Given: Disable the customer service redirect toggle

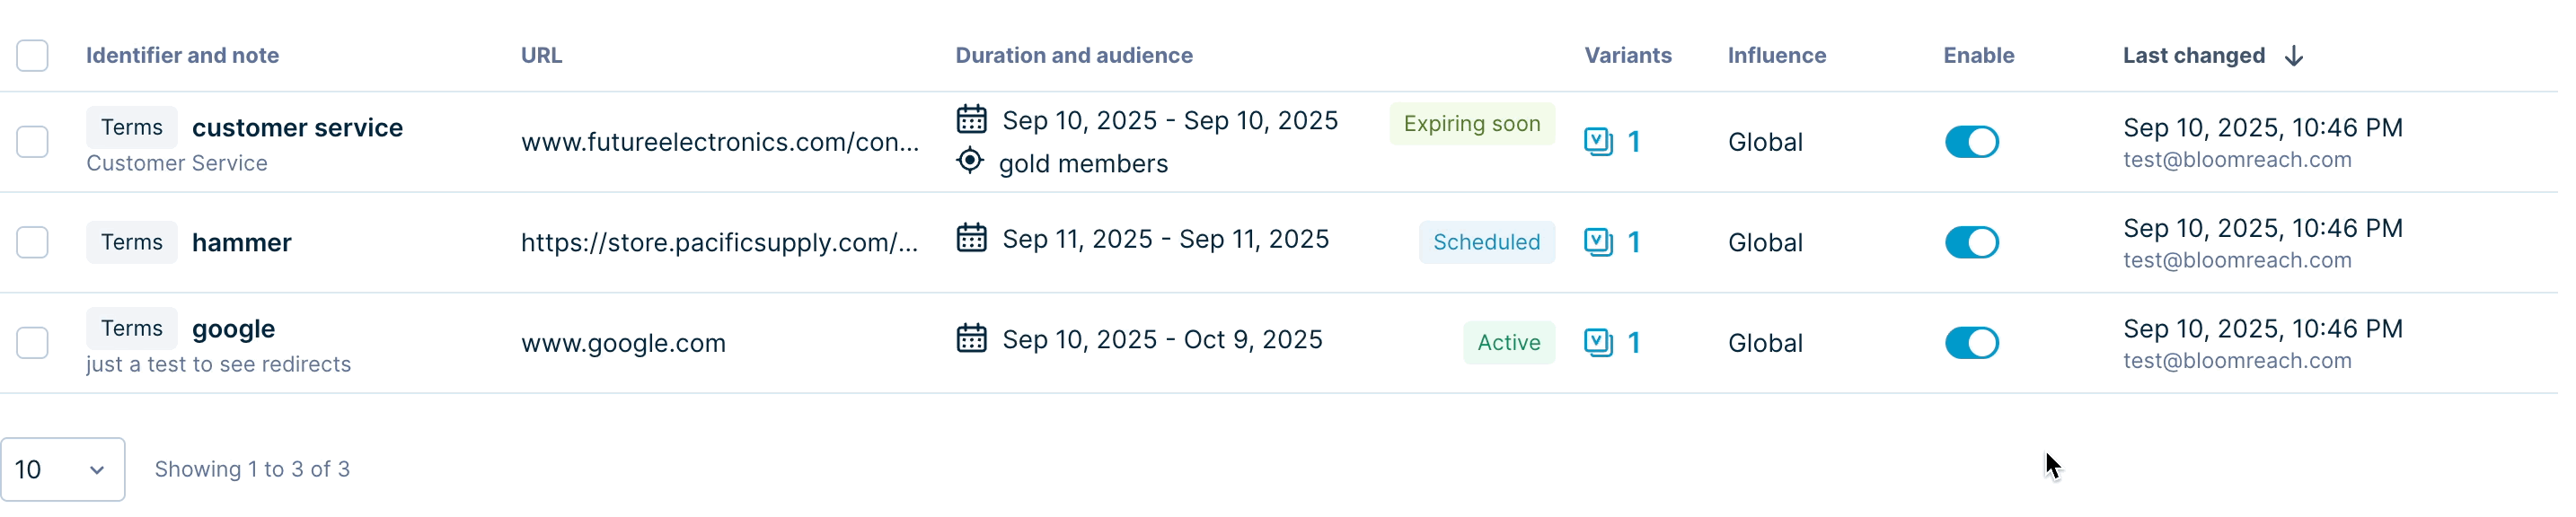Looking at the screenshot, I should 1971,142.
